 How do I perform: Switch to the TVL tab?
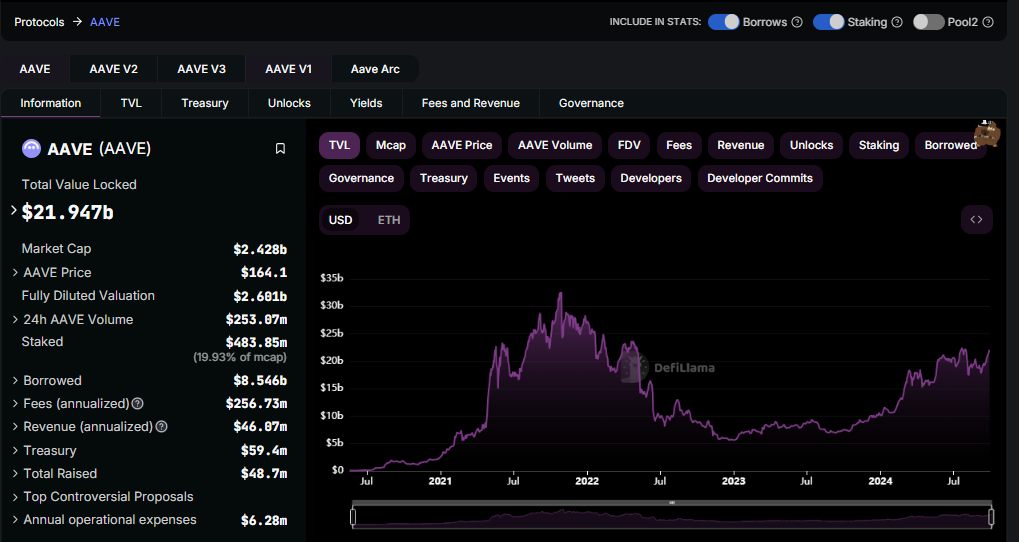tap(131, 103)
